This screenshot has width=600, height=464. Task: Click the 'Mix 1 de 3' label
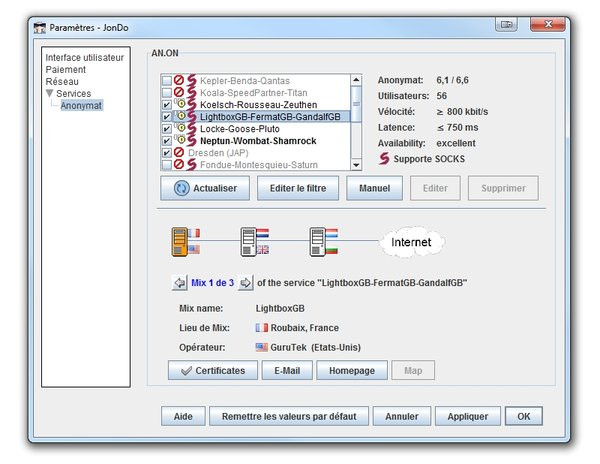212,283
